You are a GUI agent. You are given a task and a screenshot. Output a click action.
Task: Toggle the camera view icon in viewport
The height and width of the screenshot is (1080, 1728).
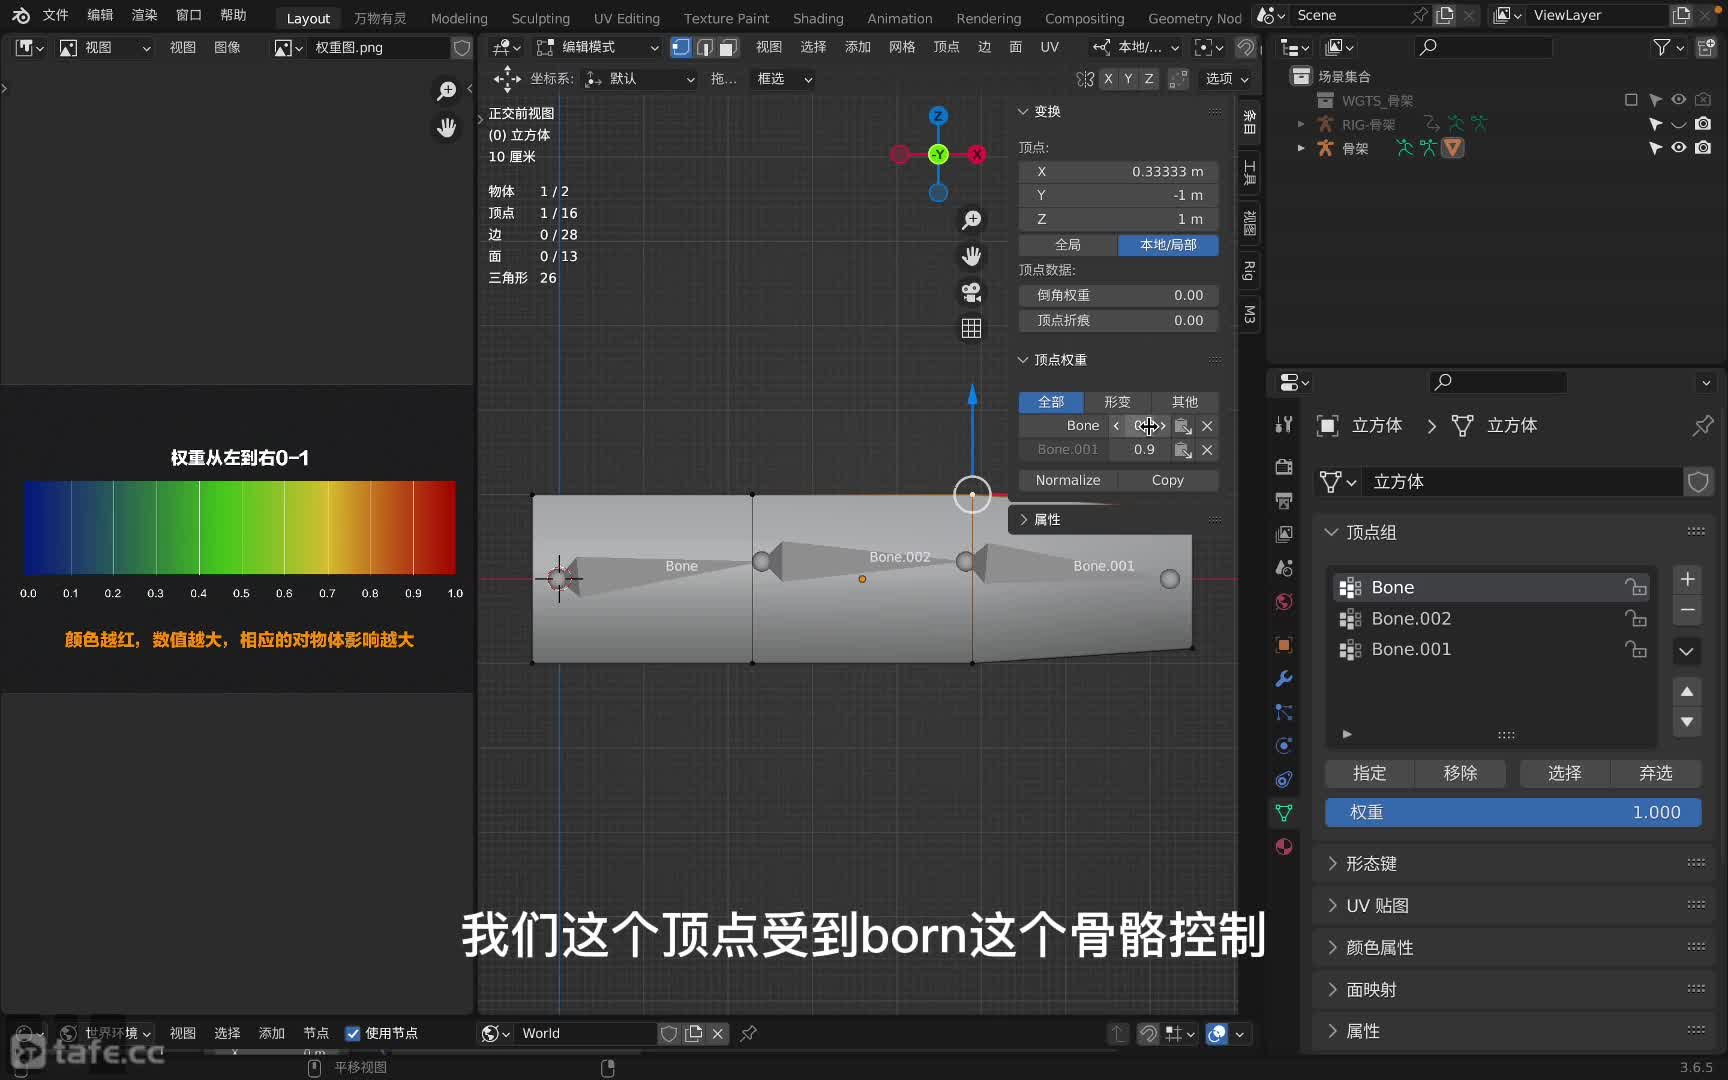coord(971,292)
